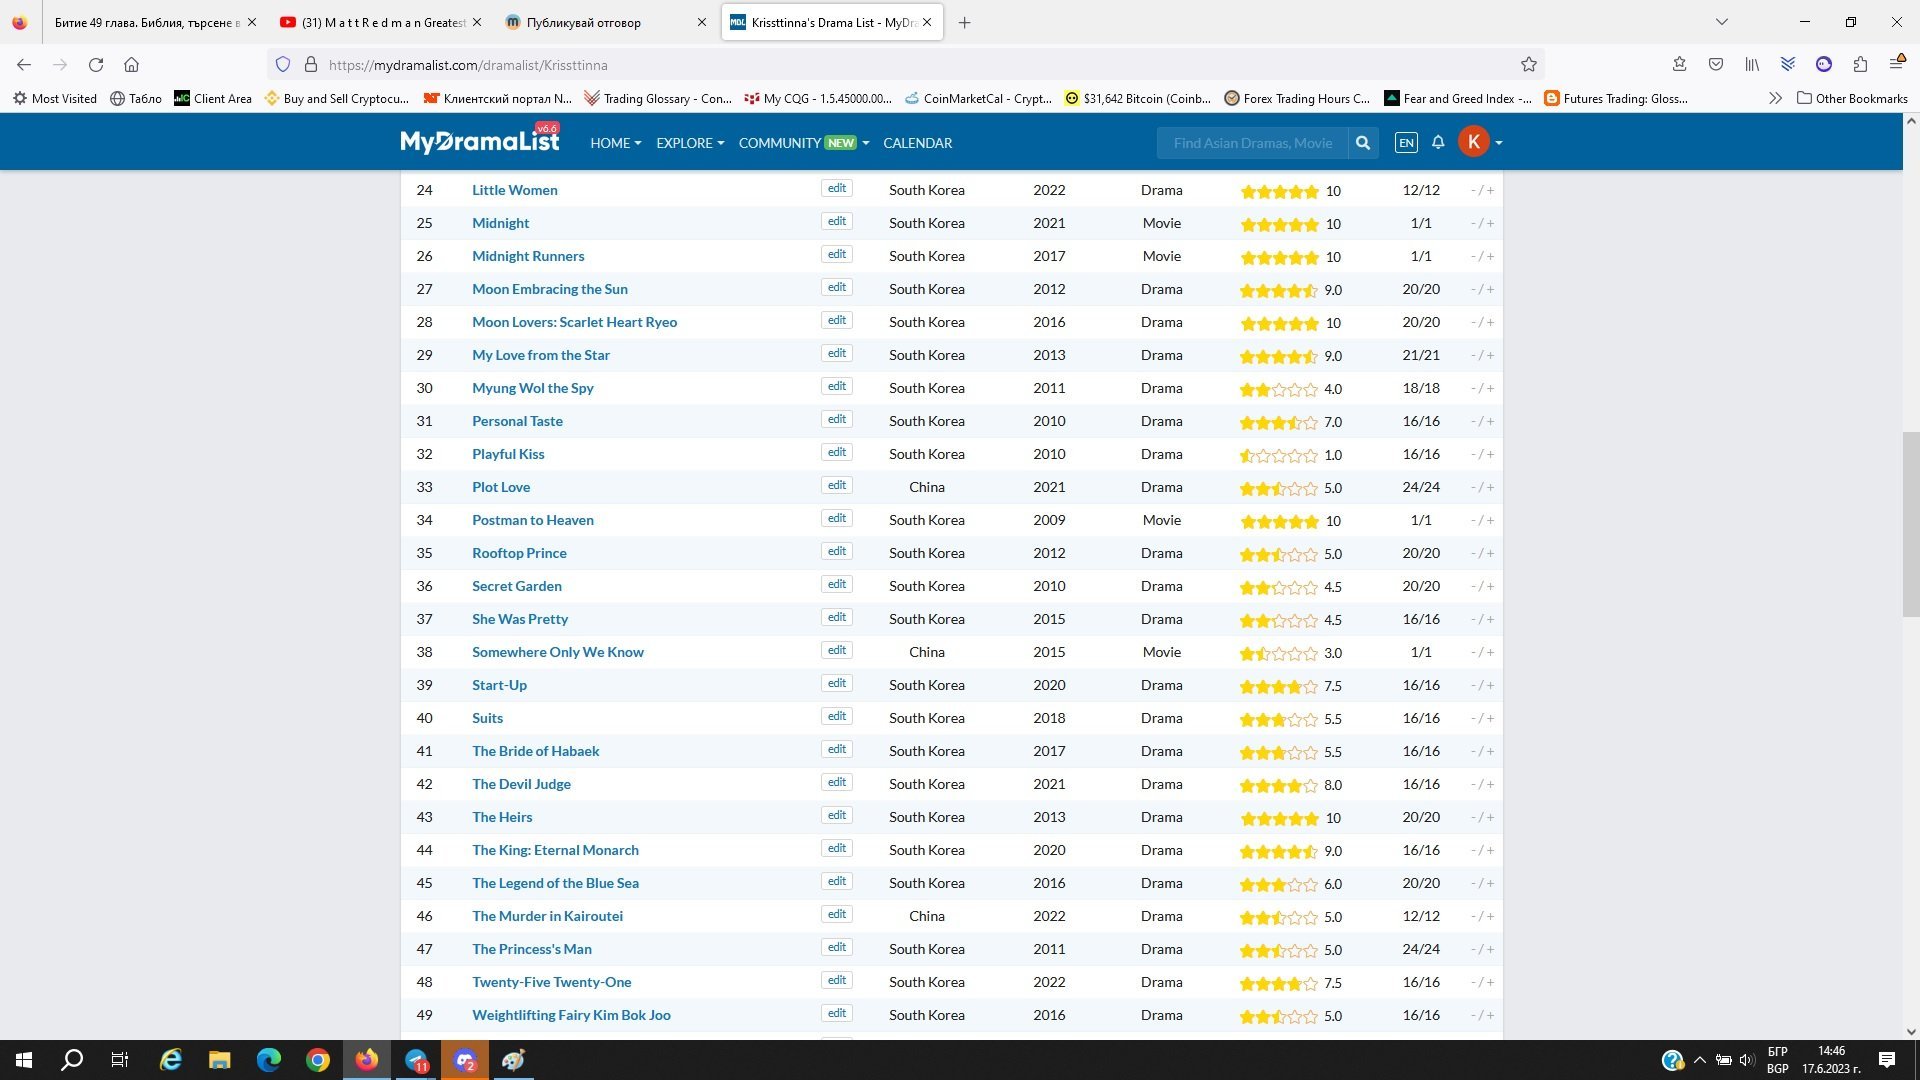This screenshot has width=1920, height=1080.
Task: Click the MyDramaList search magnifier icon
Action: point(1362,143)
